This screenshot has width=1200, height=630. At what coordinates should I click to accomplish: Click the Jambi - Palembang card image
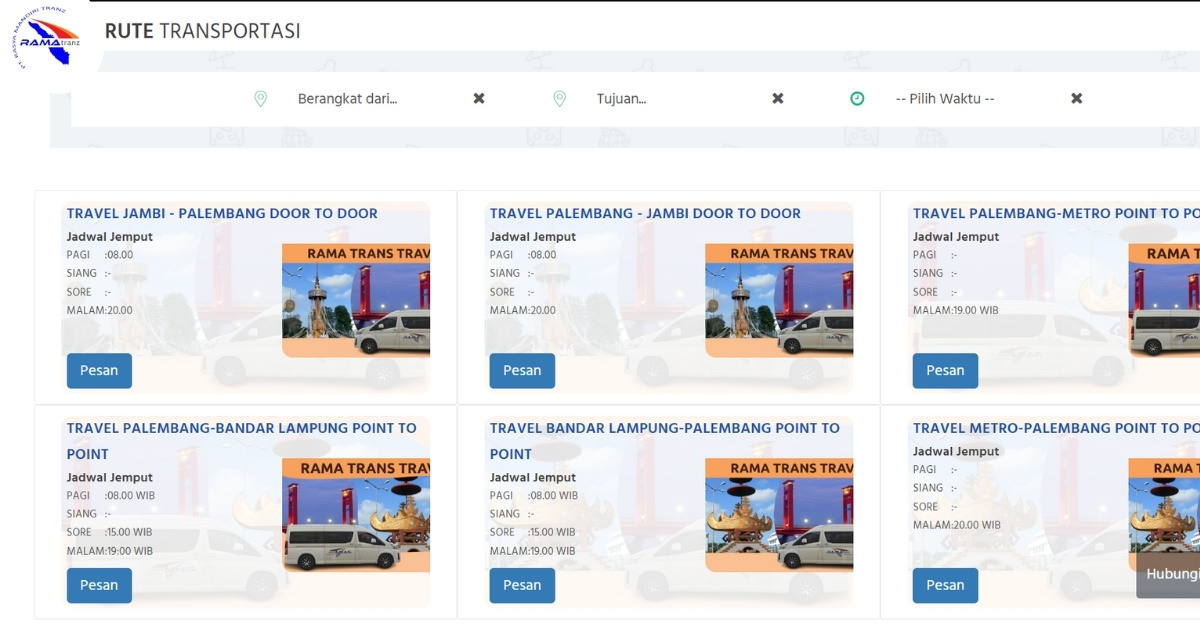pyautogui.click(x=356, y=300)
